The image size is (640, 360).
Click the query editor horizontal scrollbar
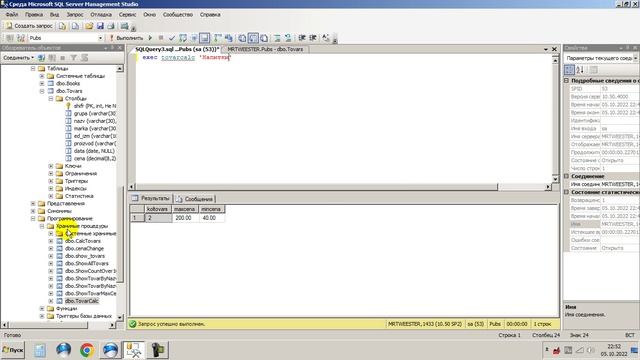pyautogui.click(x=317, y=187)
